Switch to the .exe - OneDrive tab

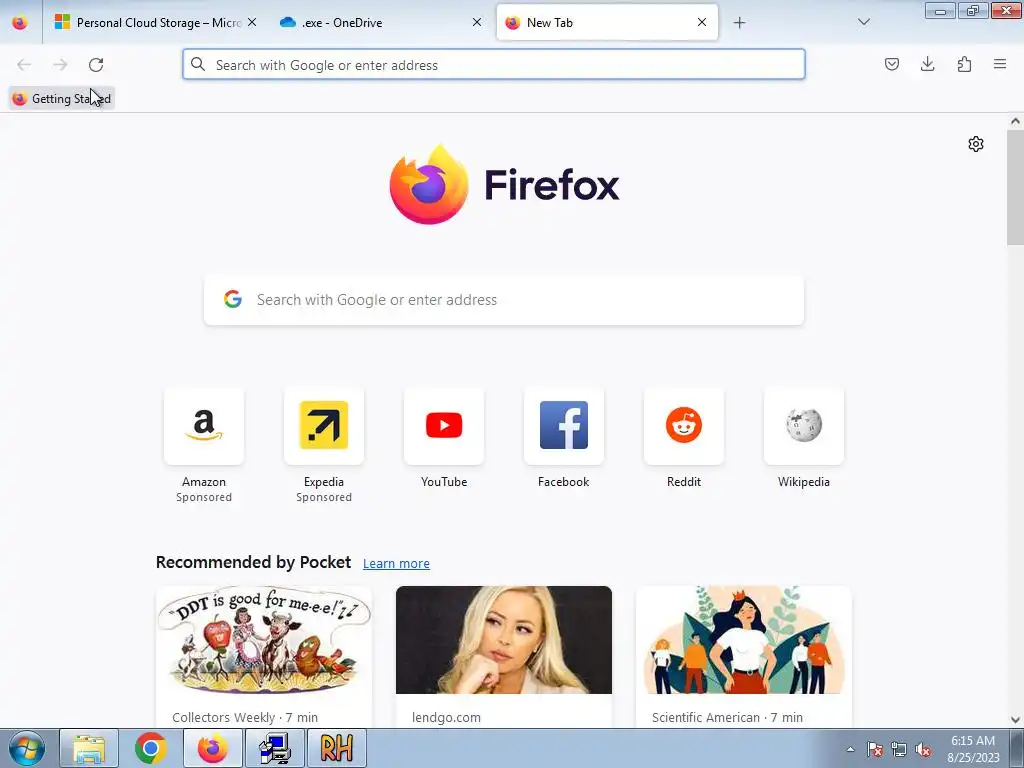coord(381,23)
